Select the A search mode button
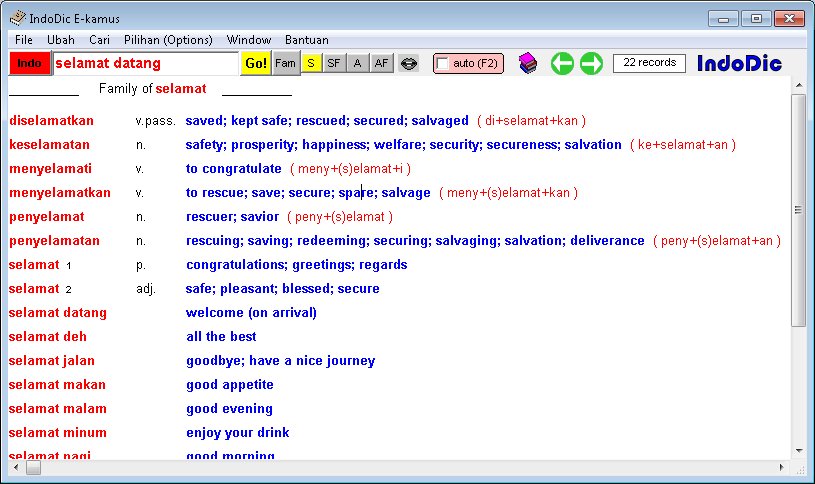815x484 pixels. point(358,63)
